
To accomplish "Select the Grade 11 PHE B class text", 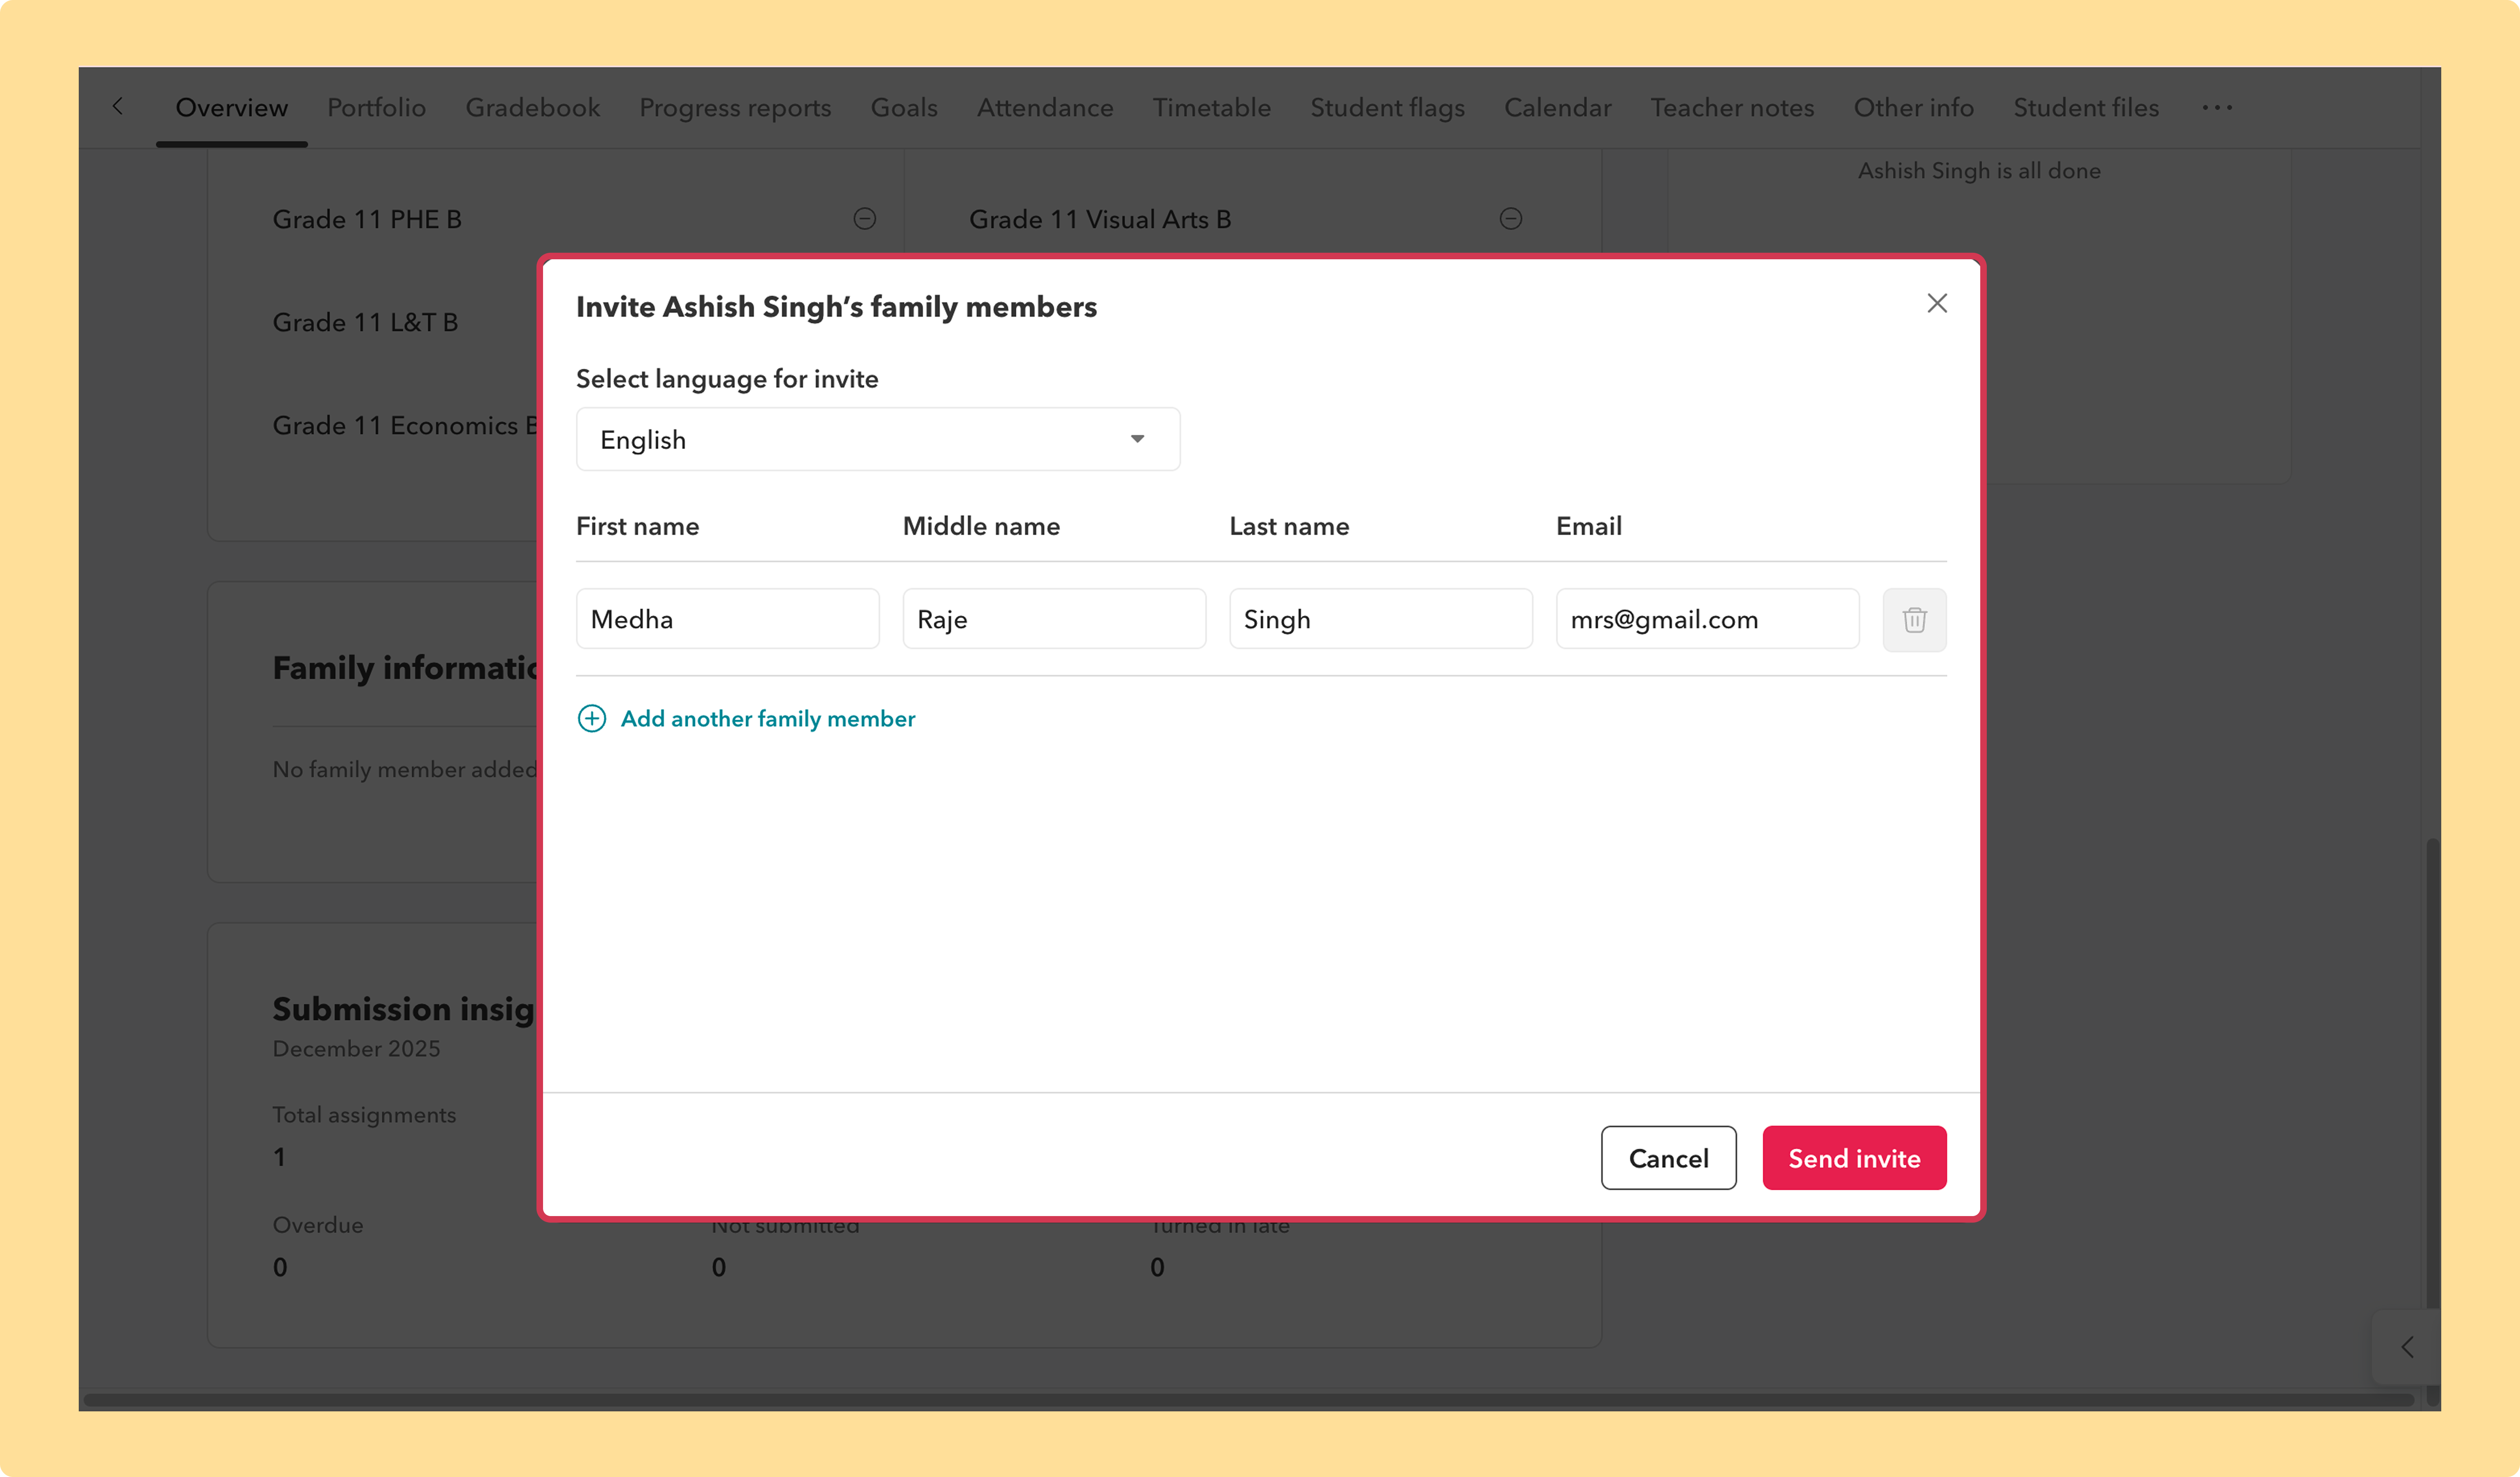I will click(367, 219).
